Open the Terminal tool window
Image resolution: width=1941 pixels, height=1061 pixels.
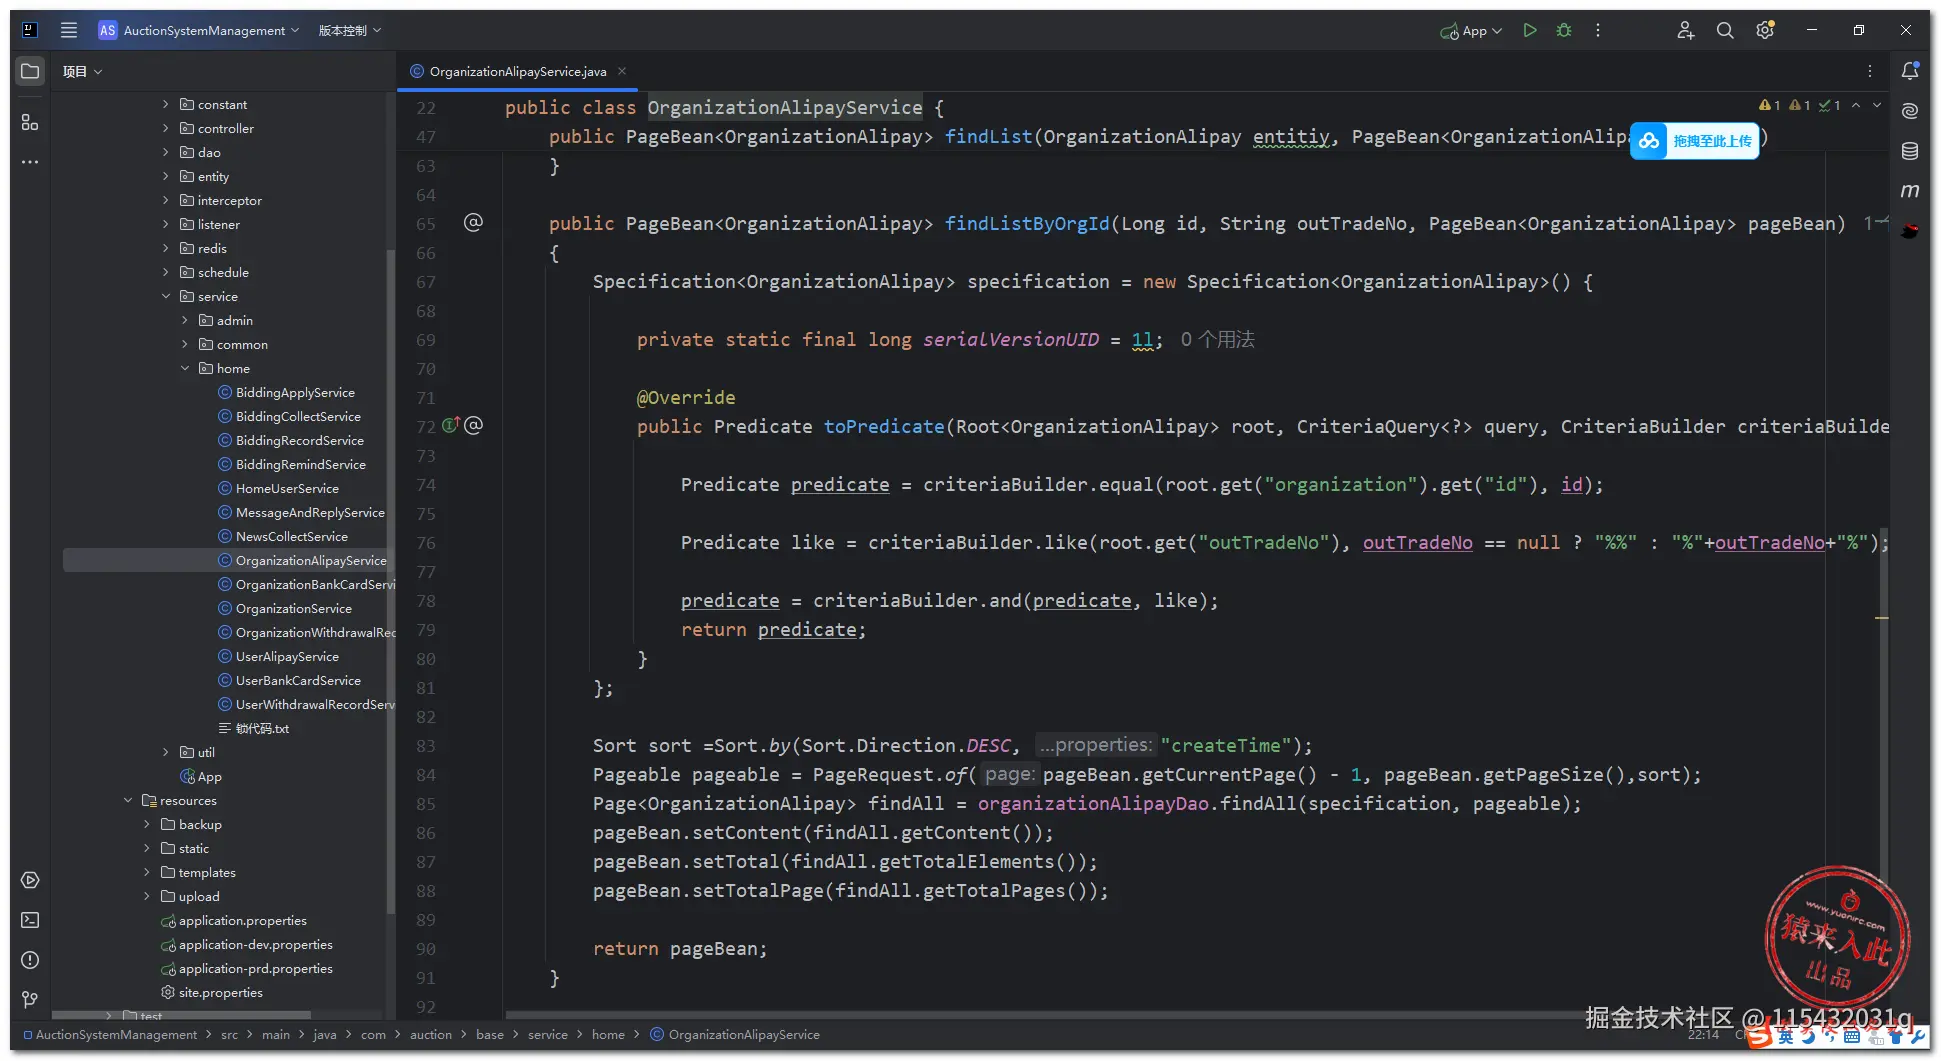coord(30,920)
